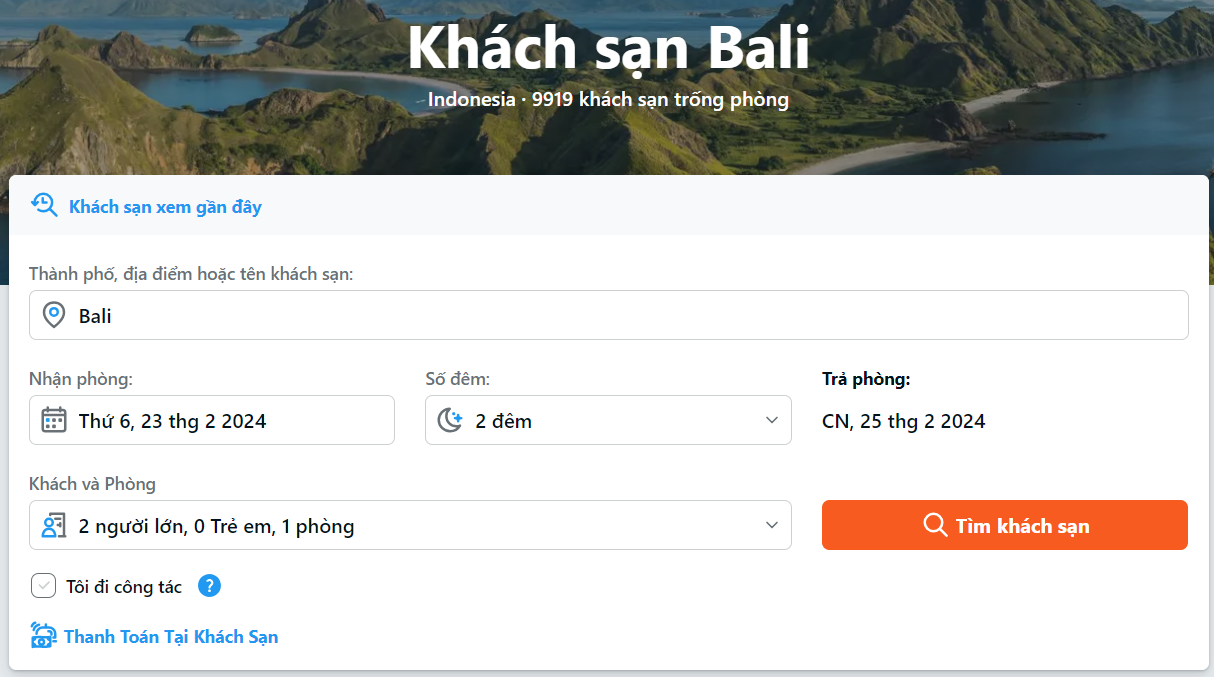Click the pay-at-hotel icon

43,636
